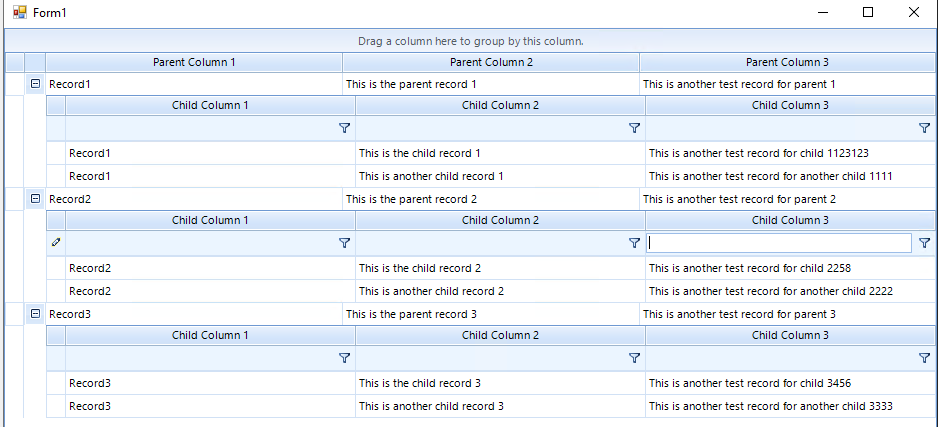Image resolution: width=938 pixels, height=427 pixels.
Task: Sort by Parent Column 1 header
Action: (x=194, y=62)
